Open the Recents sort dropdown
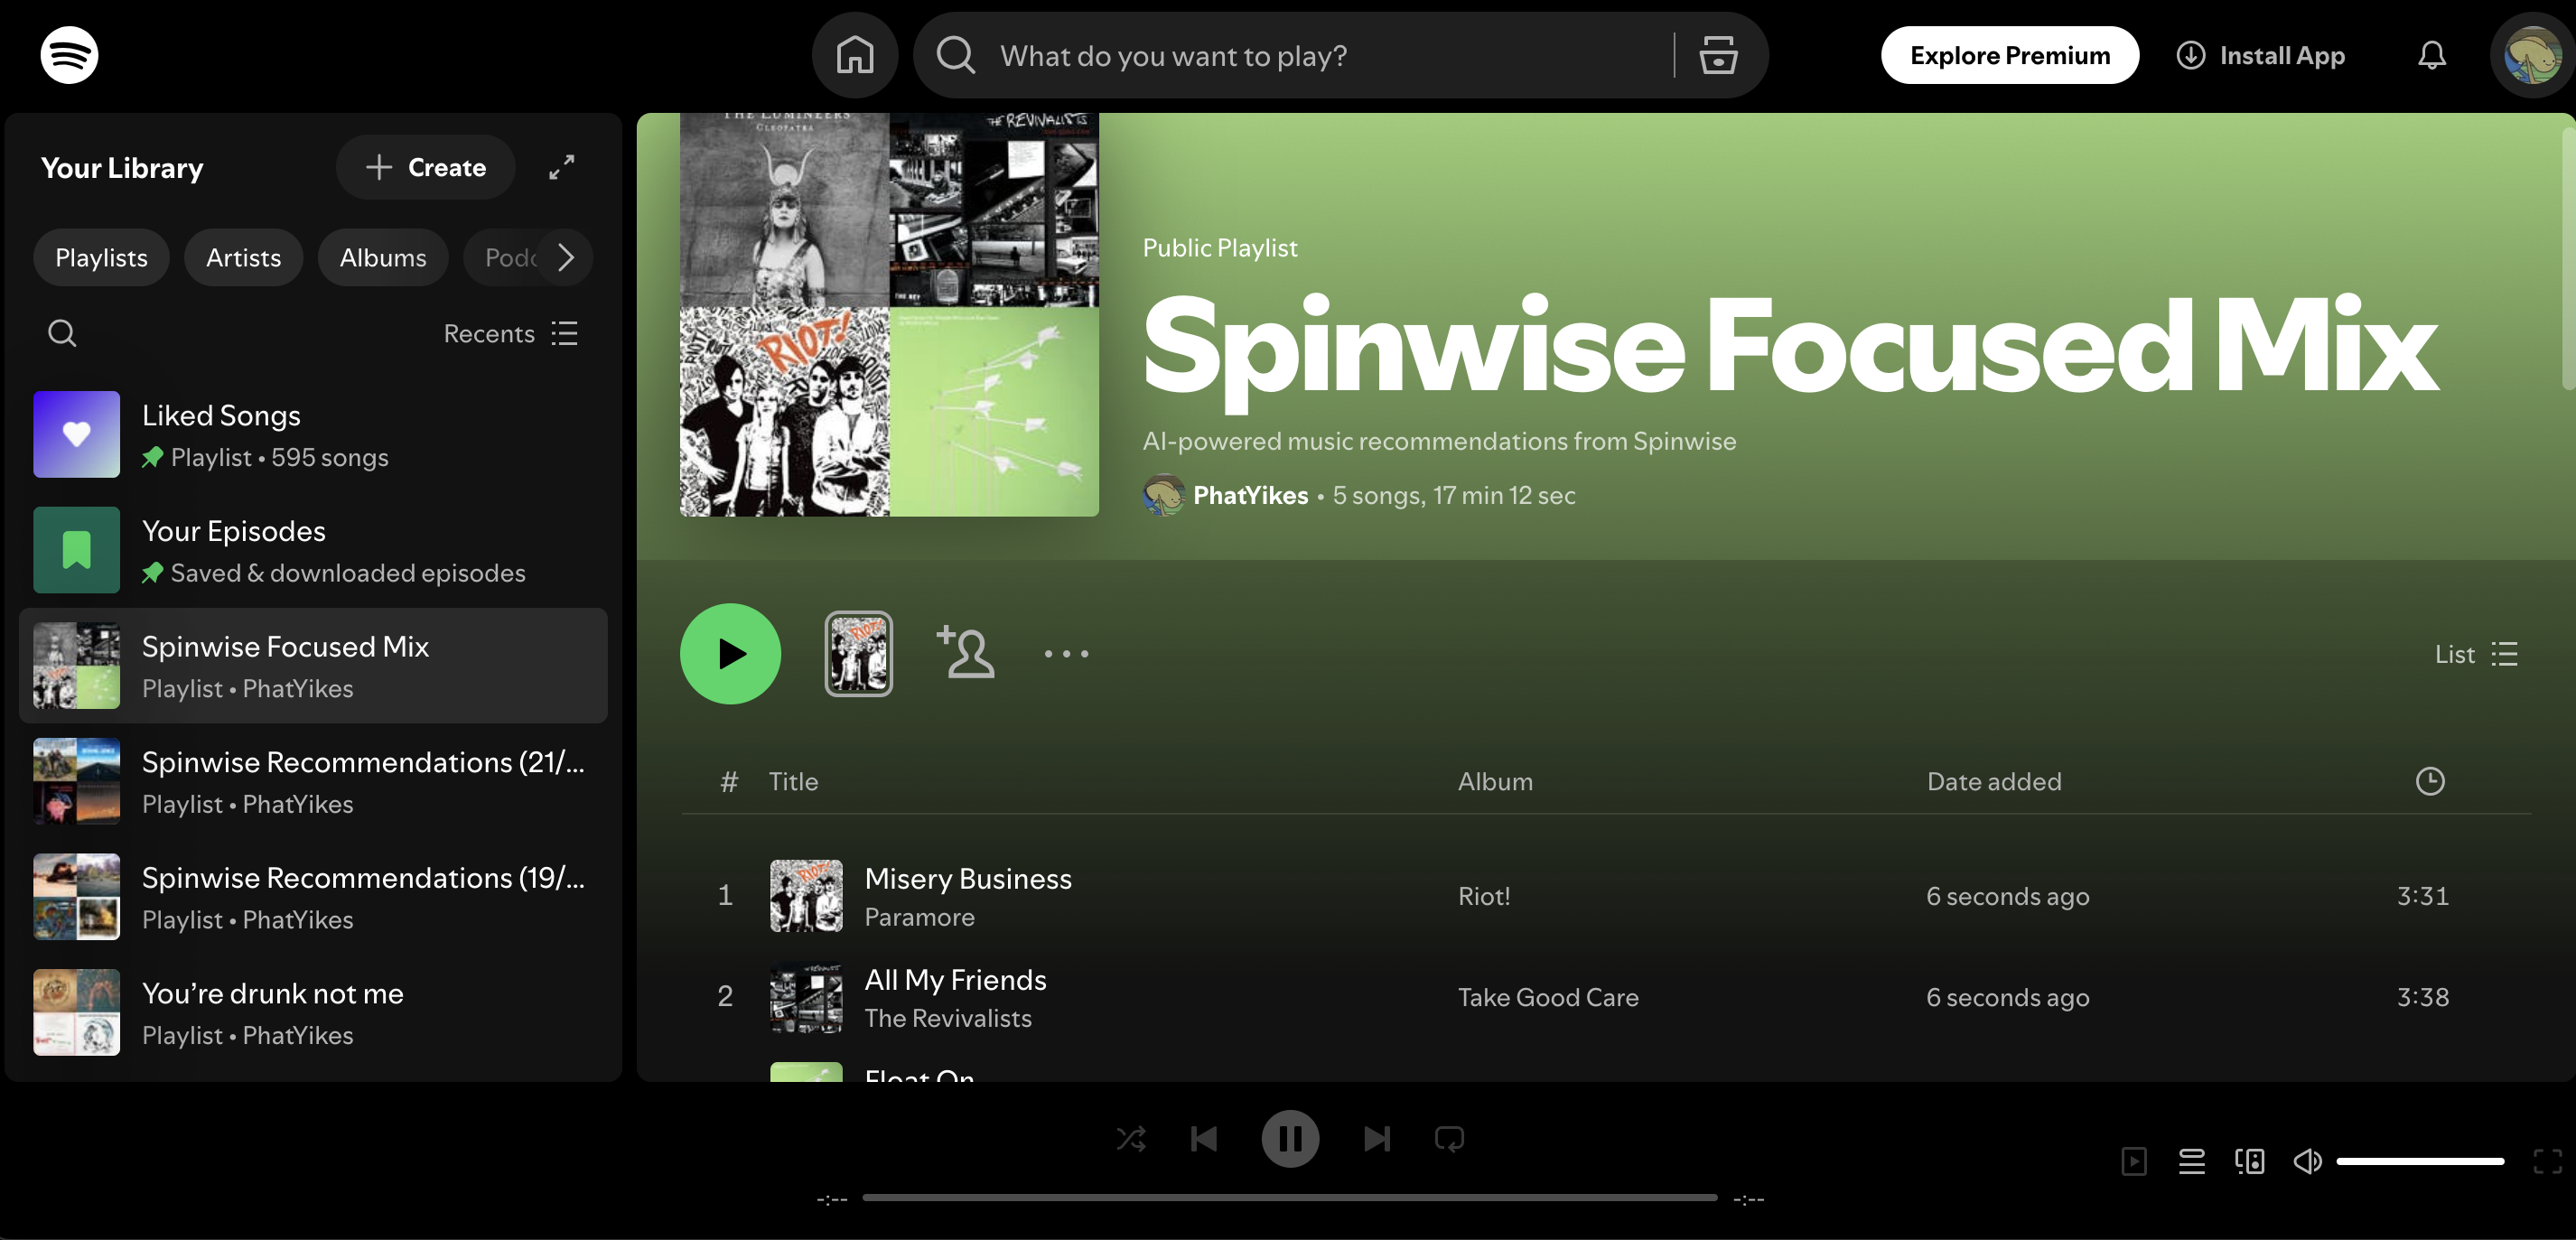Screen dimensions: 2576x1240 [x=510, y=333]
